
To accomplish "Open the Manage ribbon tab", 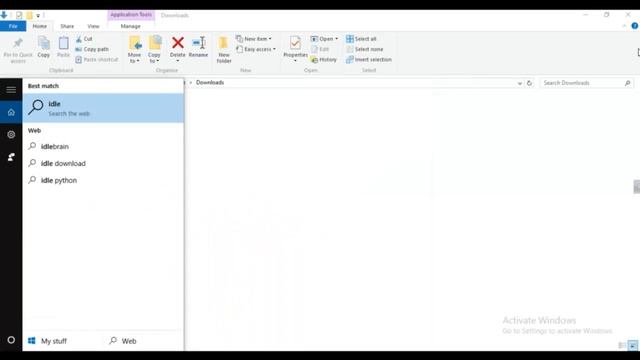I will tap(131, 26).
